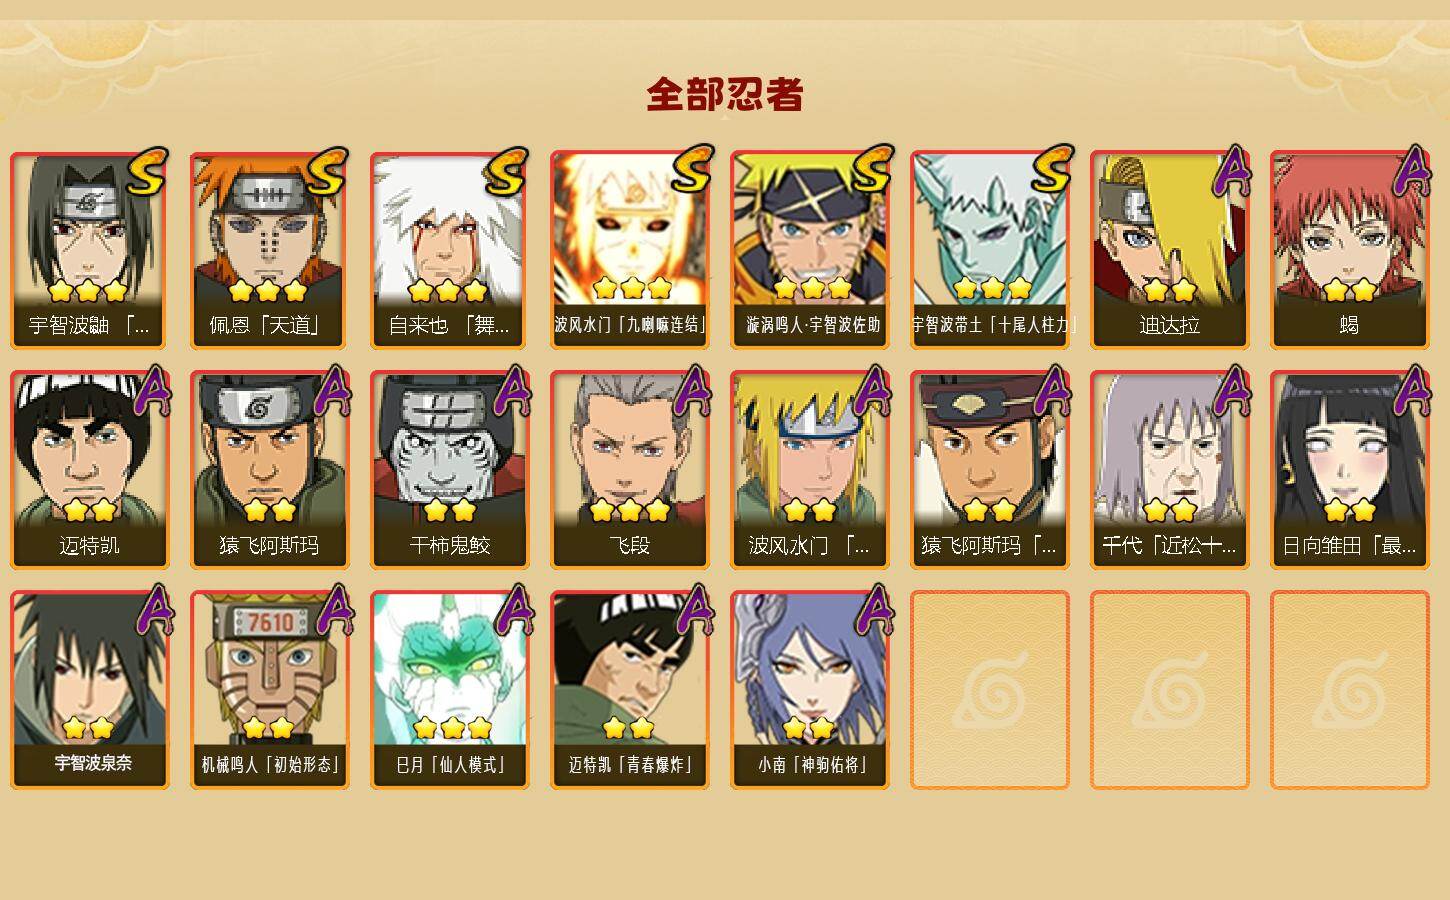Click A rank badge on 日向雏田 card
This screenshot has width=1450, height=900.
(1412, 391)
